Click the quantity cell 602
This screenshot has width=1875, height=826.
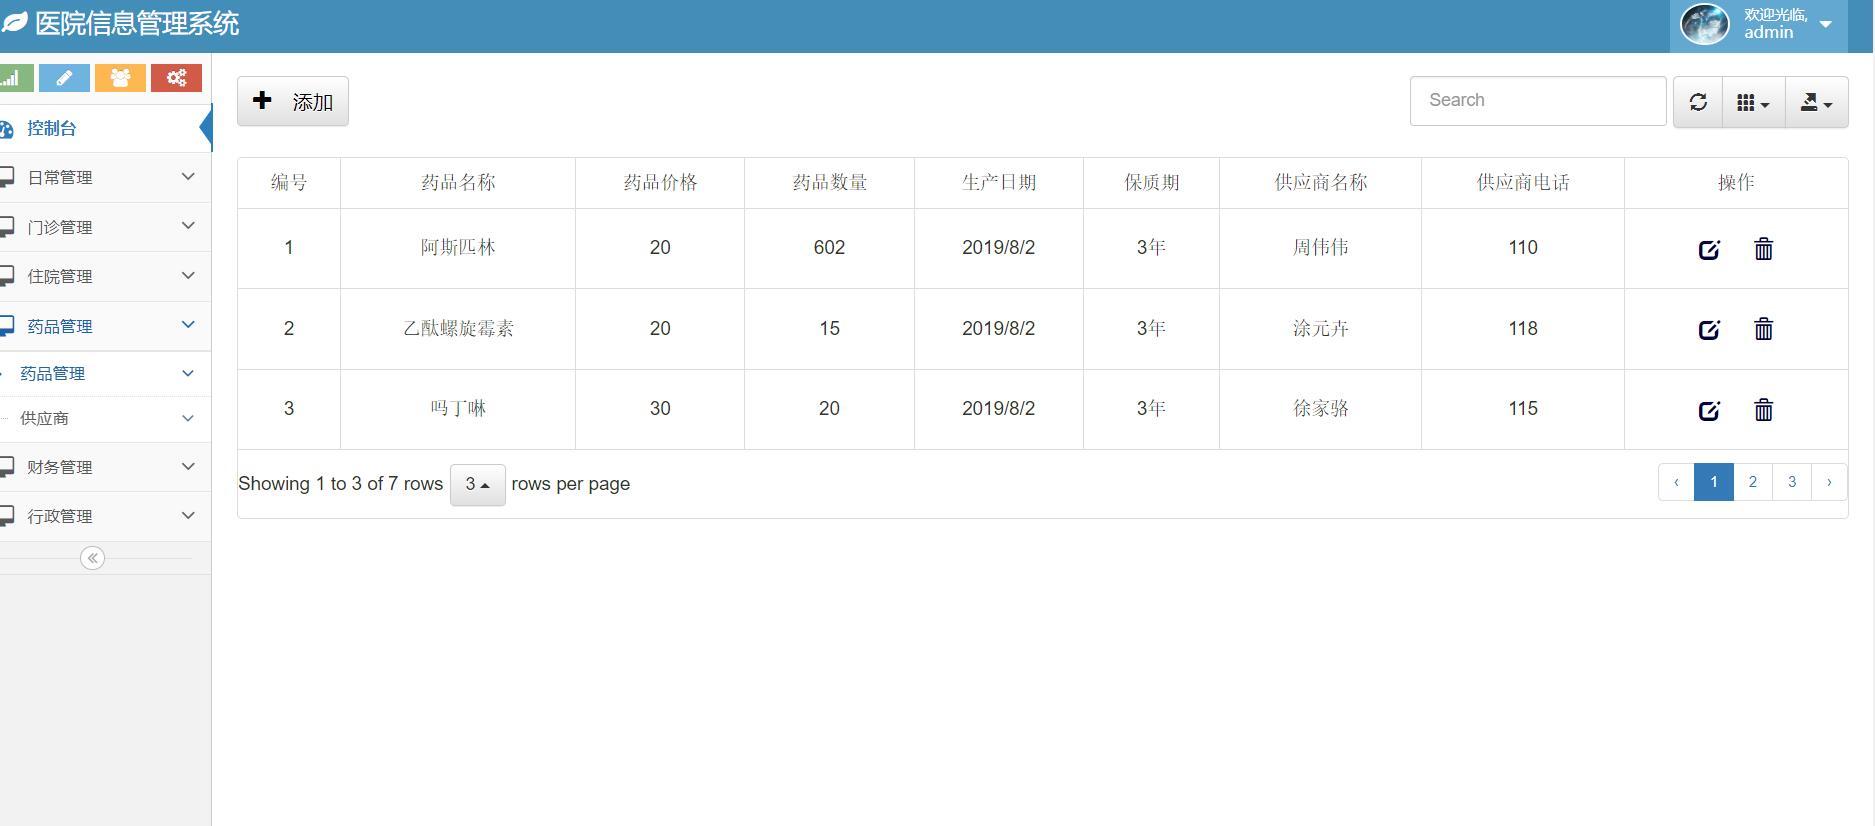829,248
